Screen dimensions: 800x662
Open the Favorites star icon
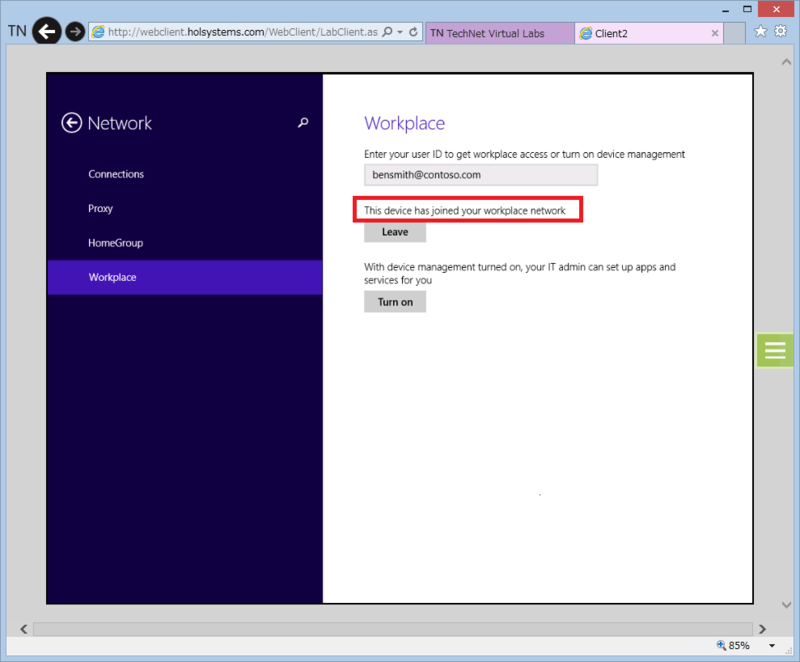[x=760, y=32]
